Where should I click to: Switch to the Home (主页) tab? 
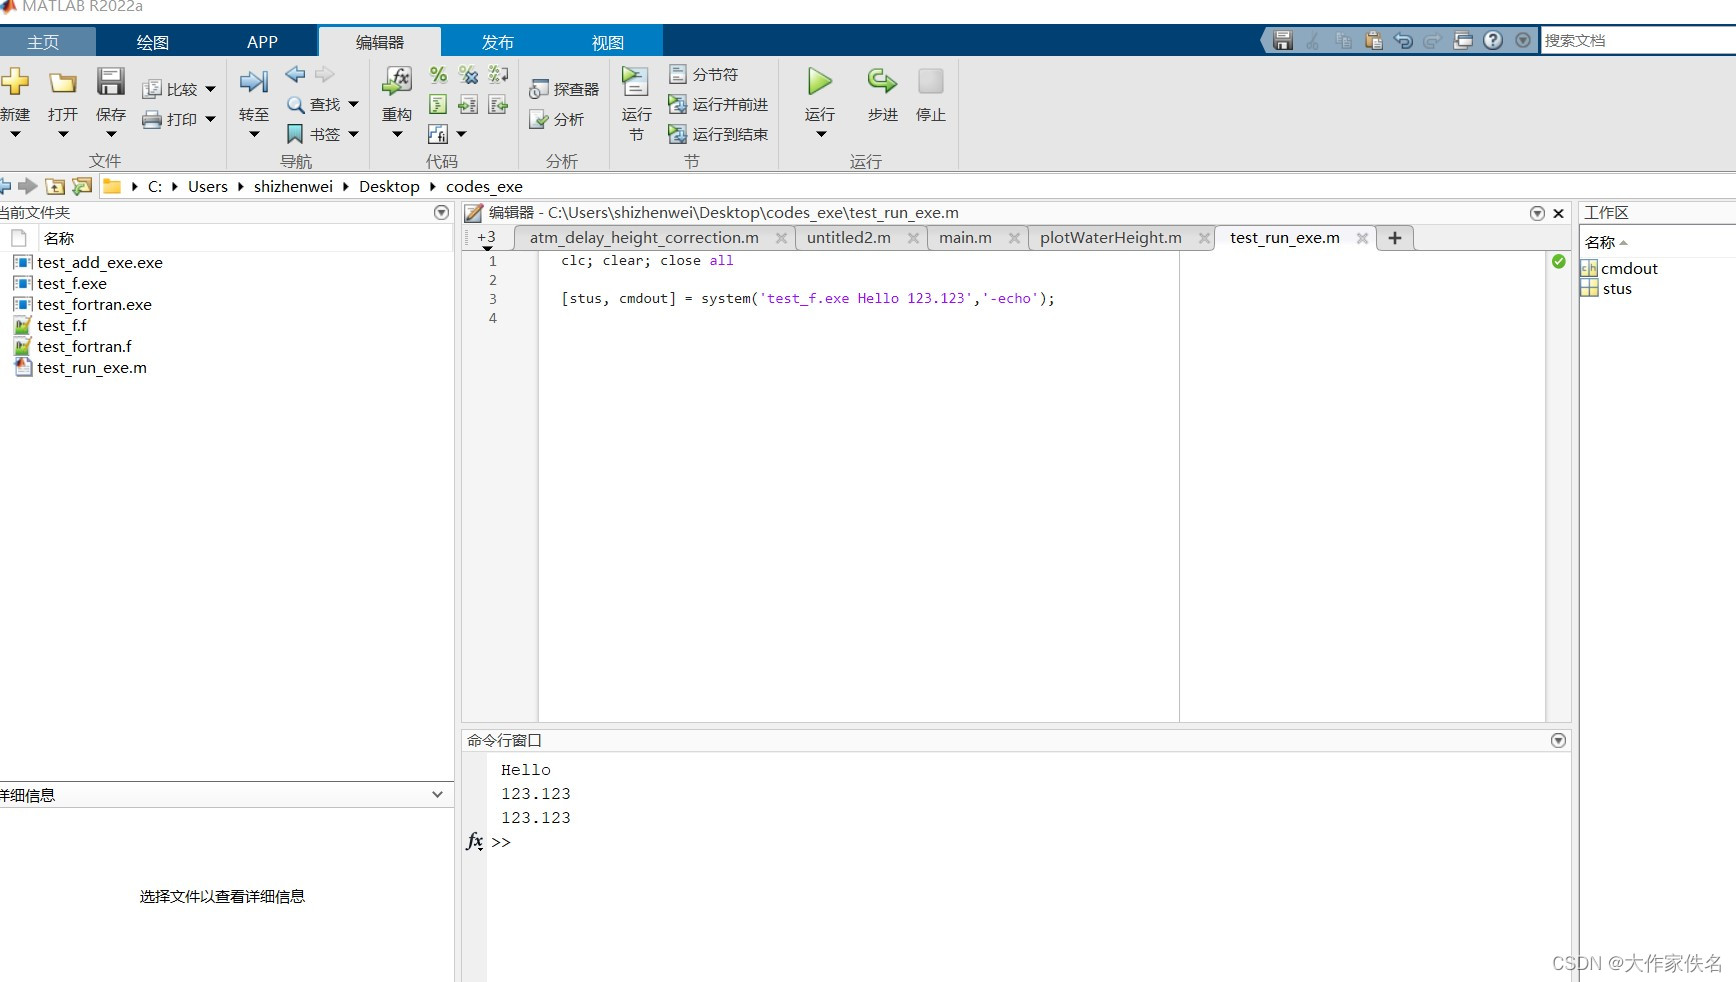click(43, 42)
